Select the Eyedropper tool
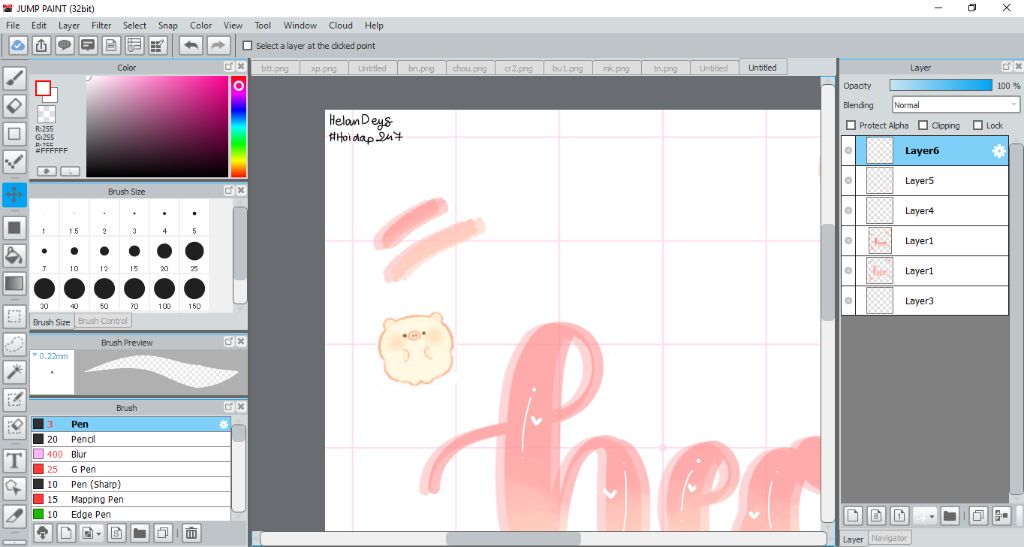Viewport: 1024px width, 547px height. [x=14, y=516]
